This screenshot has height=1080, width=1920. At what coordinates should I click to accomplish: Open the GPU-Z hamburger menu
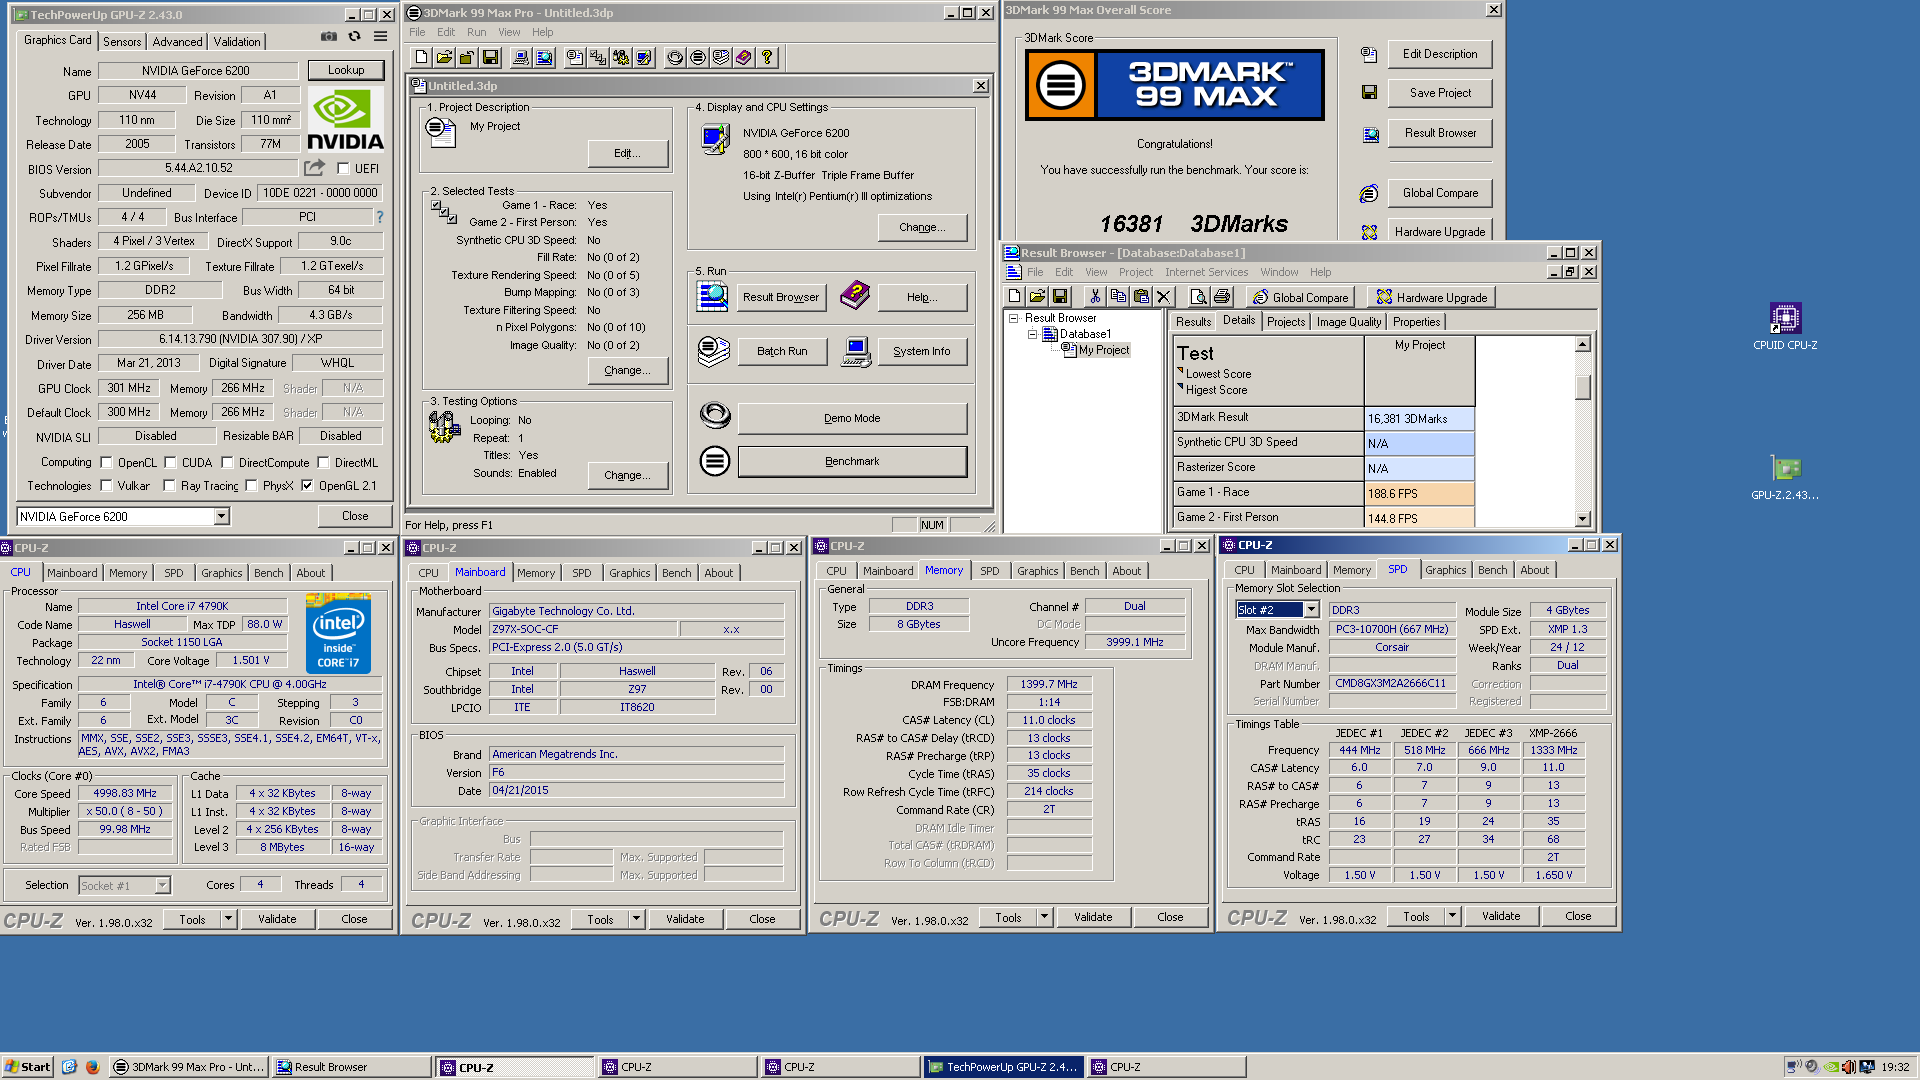380,37
